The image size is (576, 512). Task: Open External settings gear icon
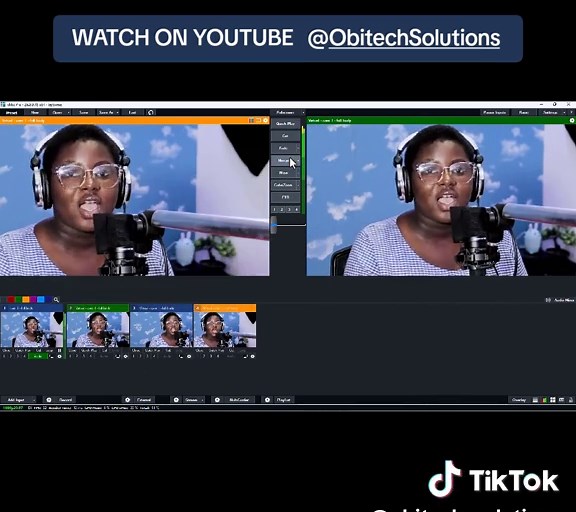point(127,400)
